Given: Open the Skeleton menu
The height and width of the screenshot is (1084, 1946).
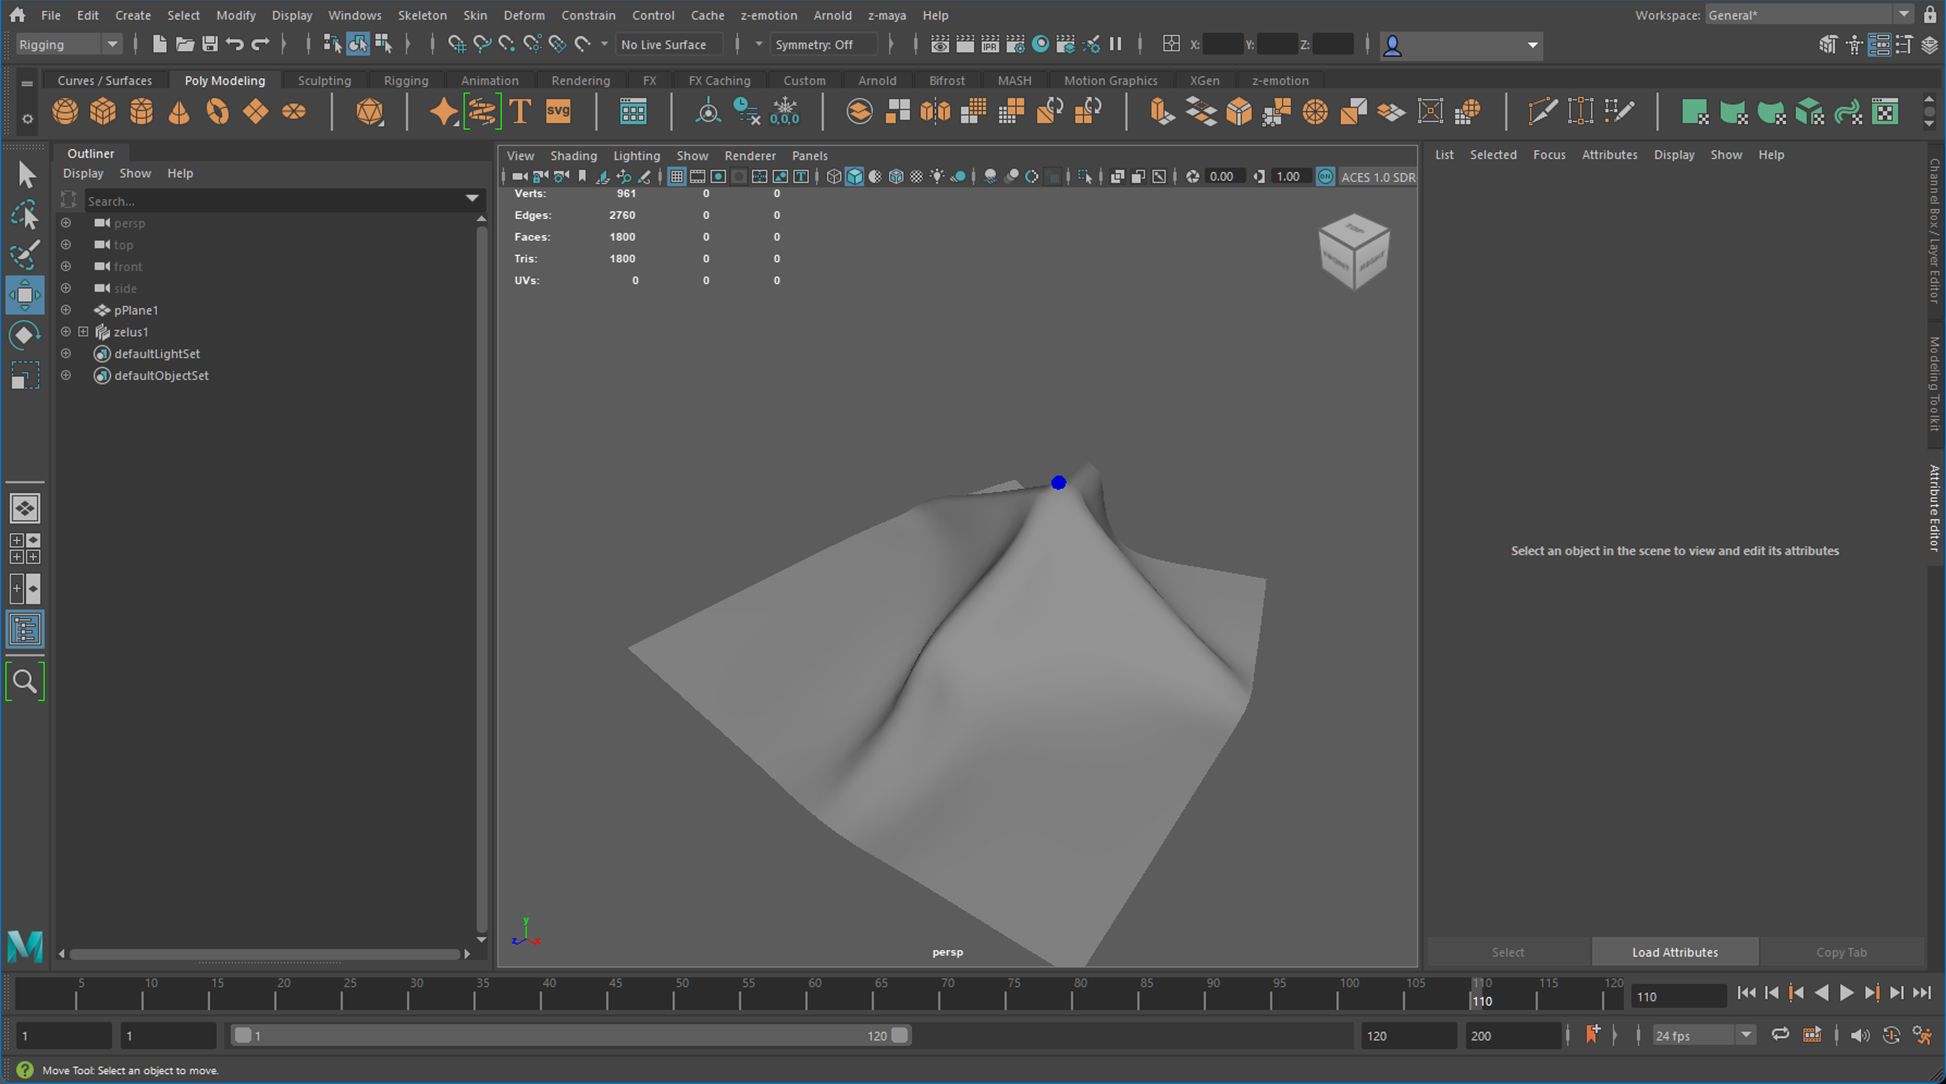Looking at the screenshot, I should (x=422, y=15).
